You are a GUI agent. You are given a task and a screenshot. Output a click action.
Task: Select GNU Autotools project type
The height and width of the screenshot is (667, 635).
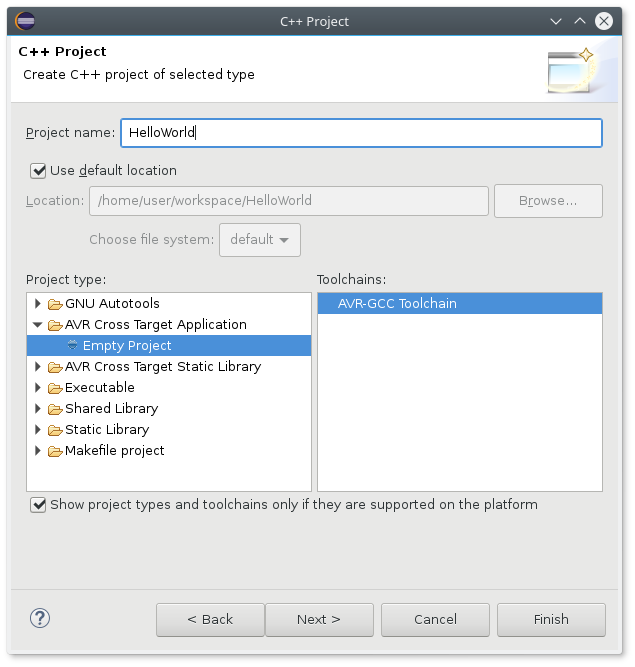(112, 303)
